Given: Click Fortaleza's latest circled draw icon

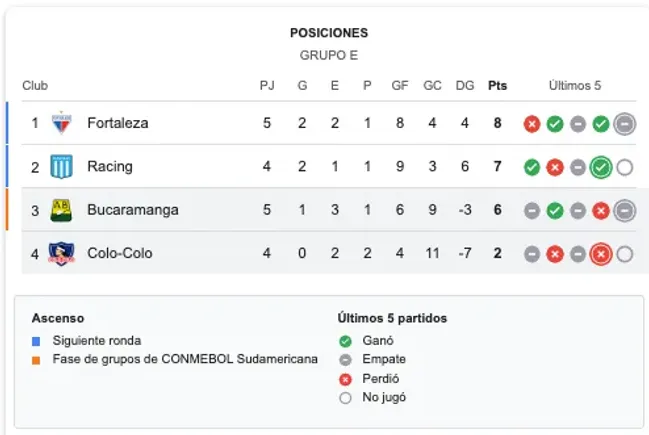Looking at the screenshot, I should [625, 124].
